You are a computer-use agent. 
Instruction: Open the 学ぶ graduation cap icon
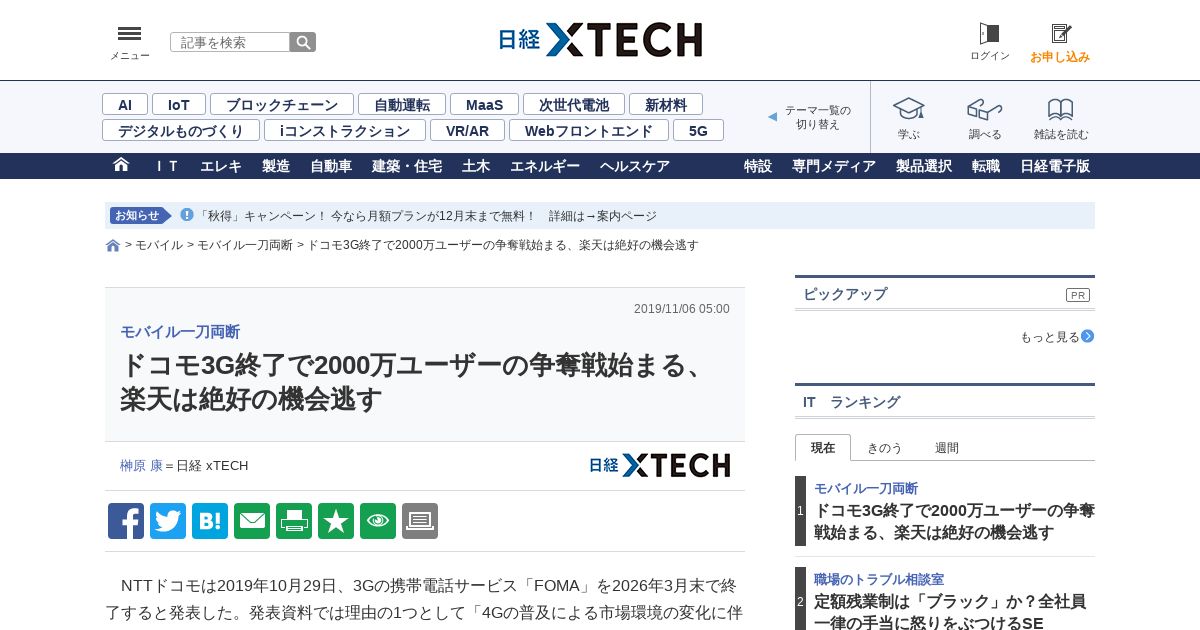[909, 108]
